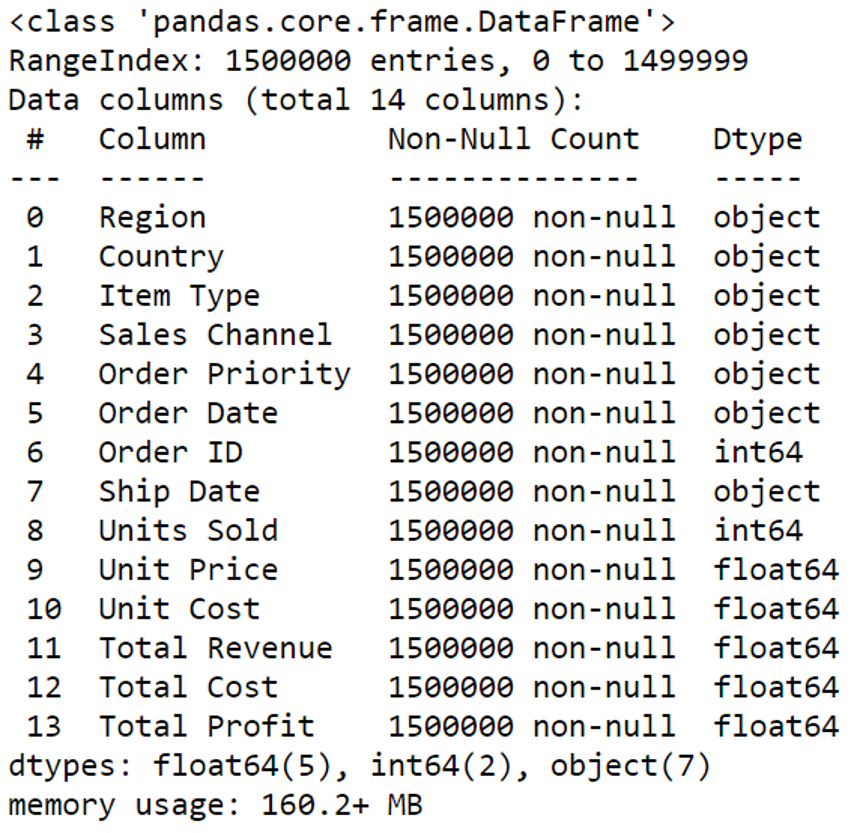Click the 'Non-Null Count' header text
This screenshot has width=854, height=833.
pos(514,139)
